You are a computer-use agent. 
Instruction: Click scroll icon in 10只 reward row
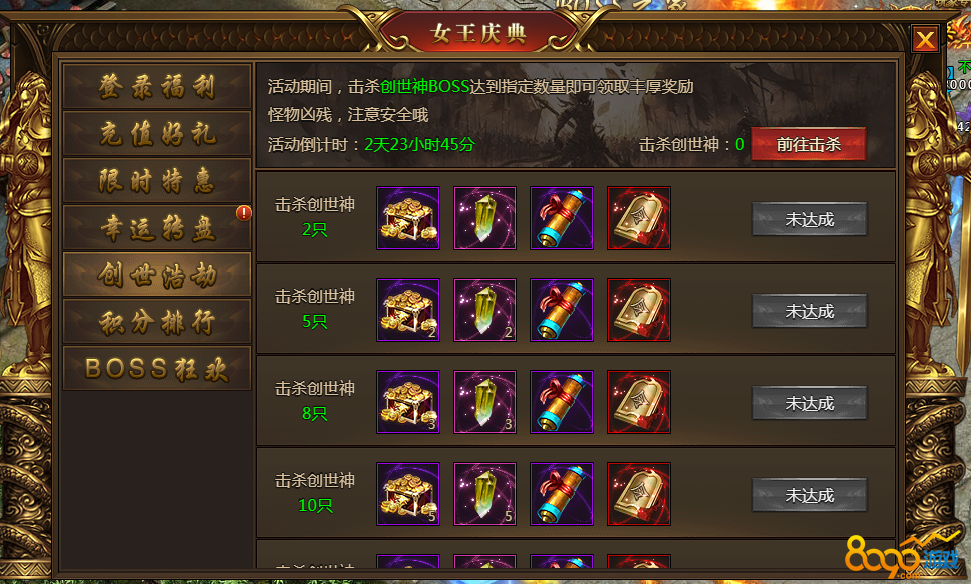(x=562, y=494)
